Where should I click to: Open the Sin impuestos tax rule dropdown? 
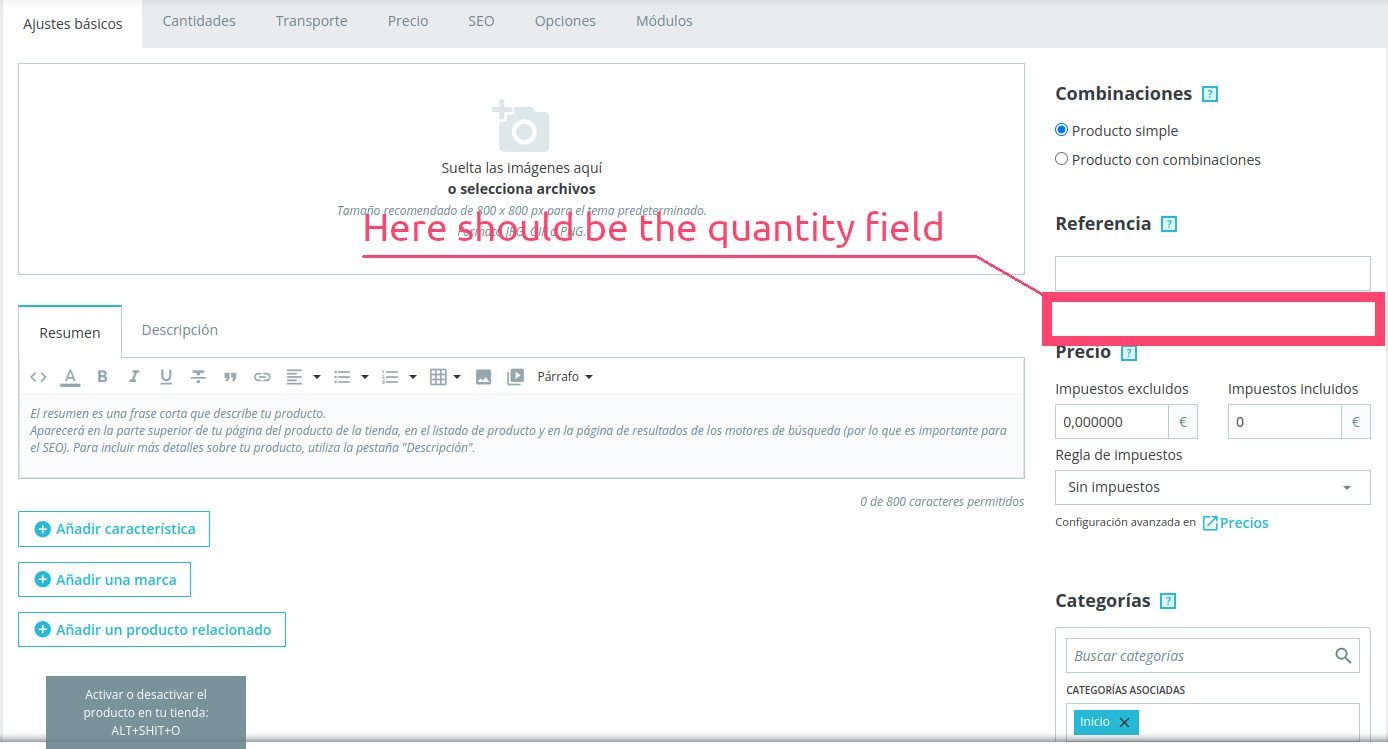click(x=1212, y=487)
